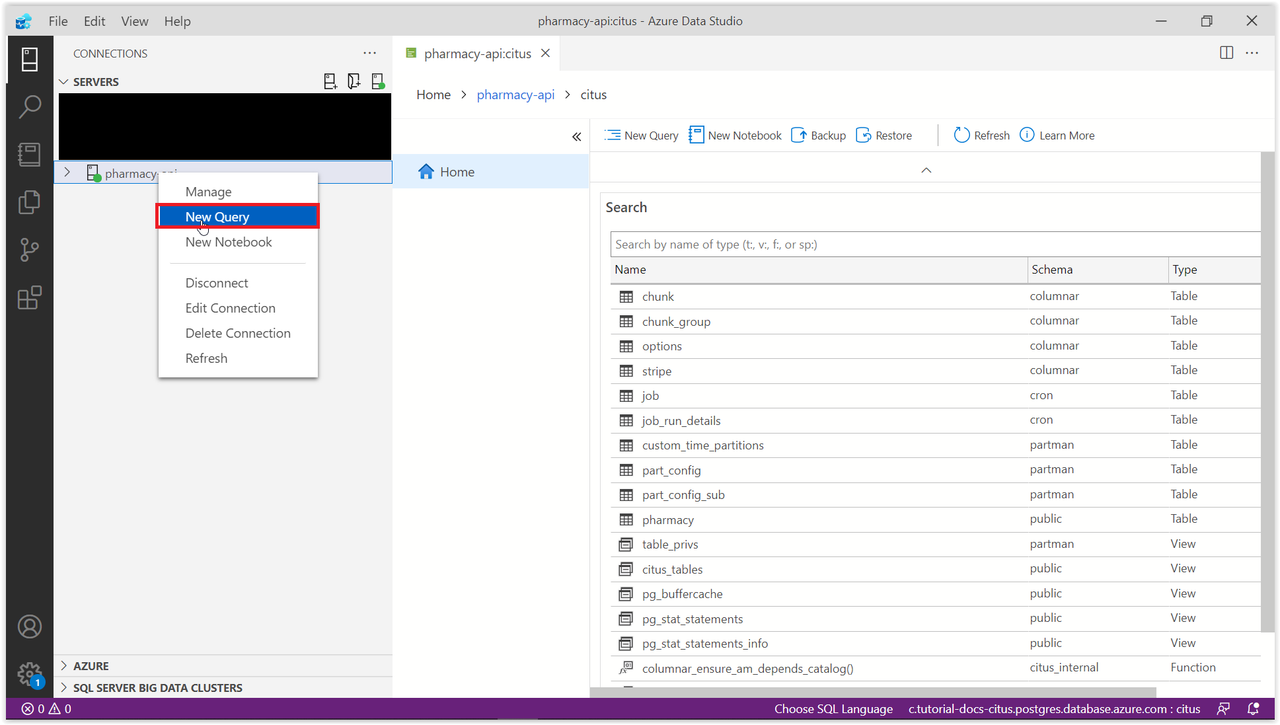Sort by Type column header
The width and height of the screenshot is (1280, 725).
pyautogui.click(x=1214, y=270)
